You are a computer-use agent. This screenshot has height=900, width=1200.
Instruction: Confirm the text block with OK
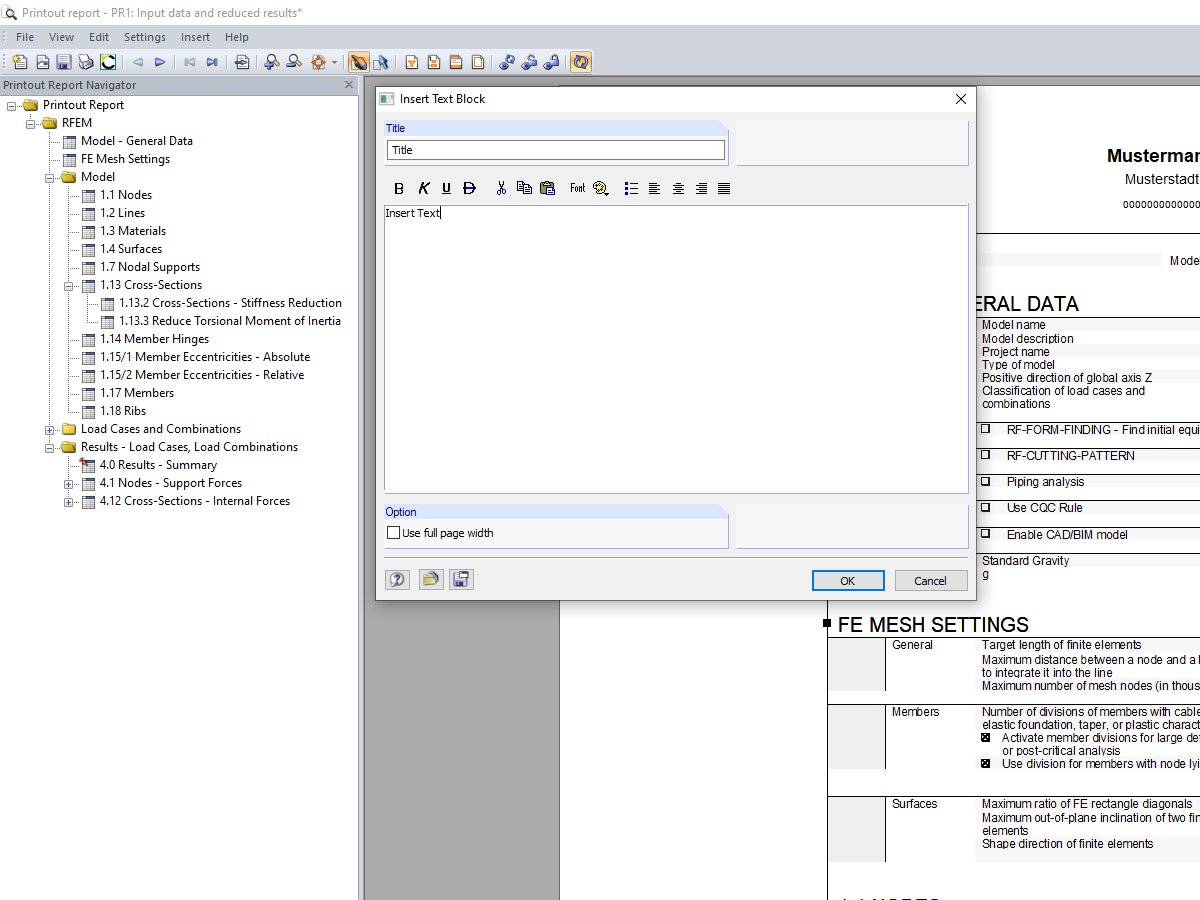click(848, 580)
